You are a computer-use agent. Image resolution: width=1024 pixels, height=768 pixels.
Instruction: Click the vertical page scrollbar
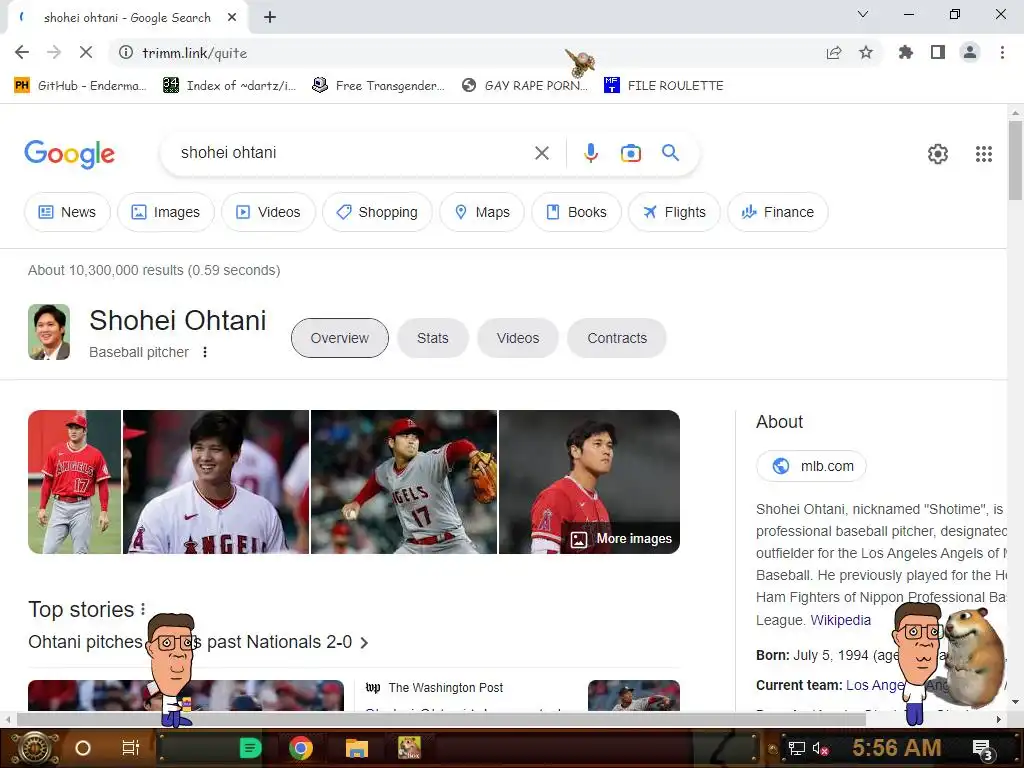point(1015,159)
